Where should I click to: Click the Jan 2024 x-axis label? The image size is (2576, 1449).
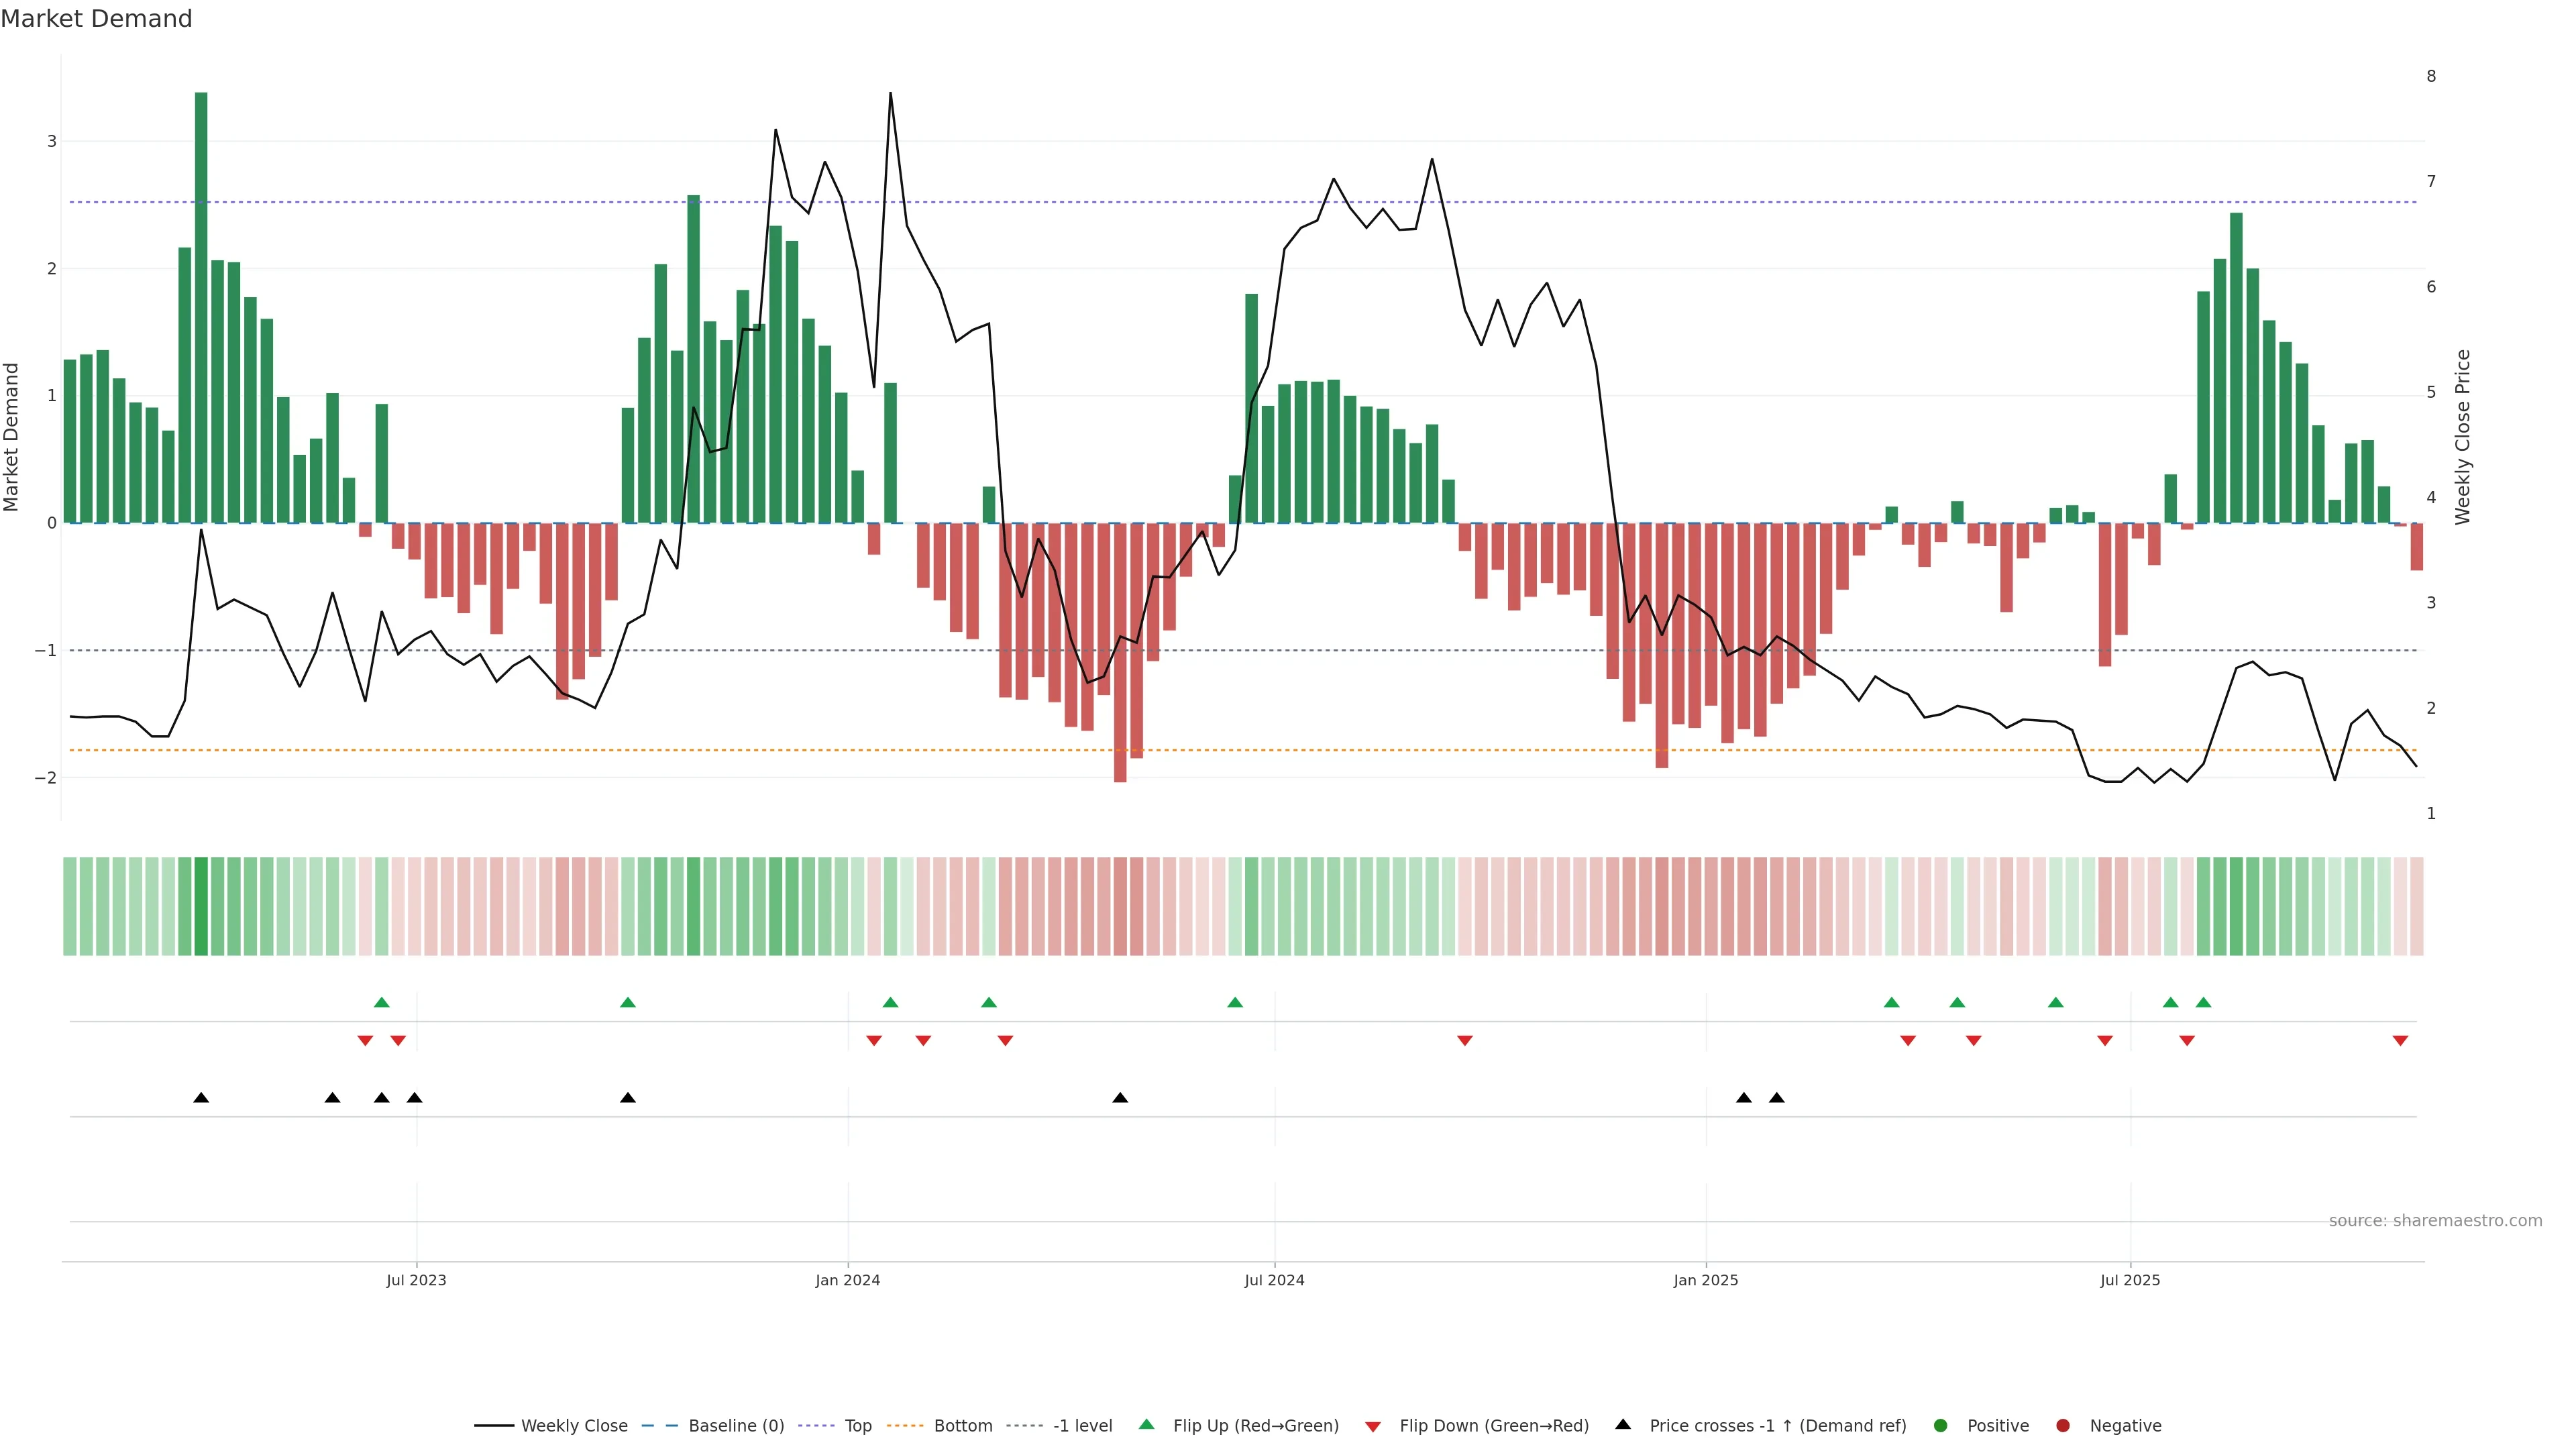(847, 1280)
